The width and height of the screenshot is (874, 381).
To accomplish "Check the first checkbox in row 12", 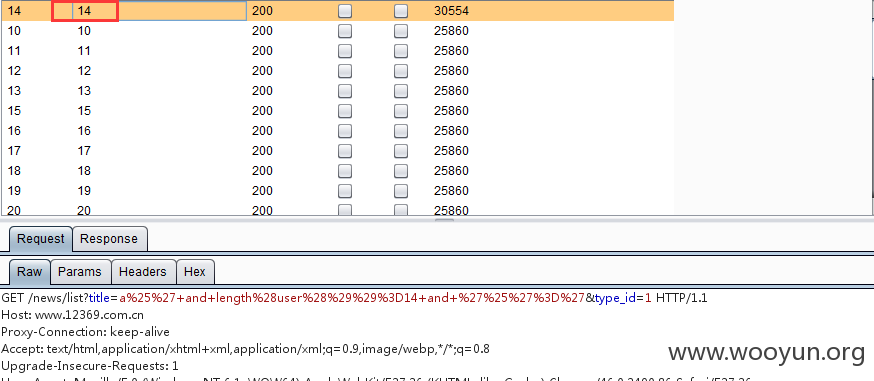I will 345,71.
